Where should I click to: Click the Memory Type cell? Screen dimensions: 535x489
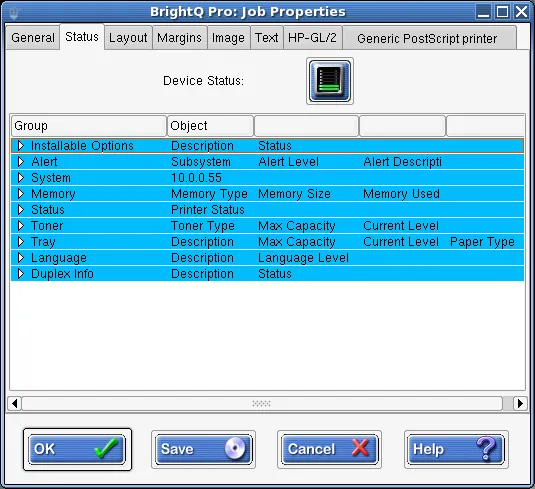[x=209, y=194]
